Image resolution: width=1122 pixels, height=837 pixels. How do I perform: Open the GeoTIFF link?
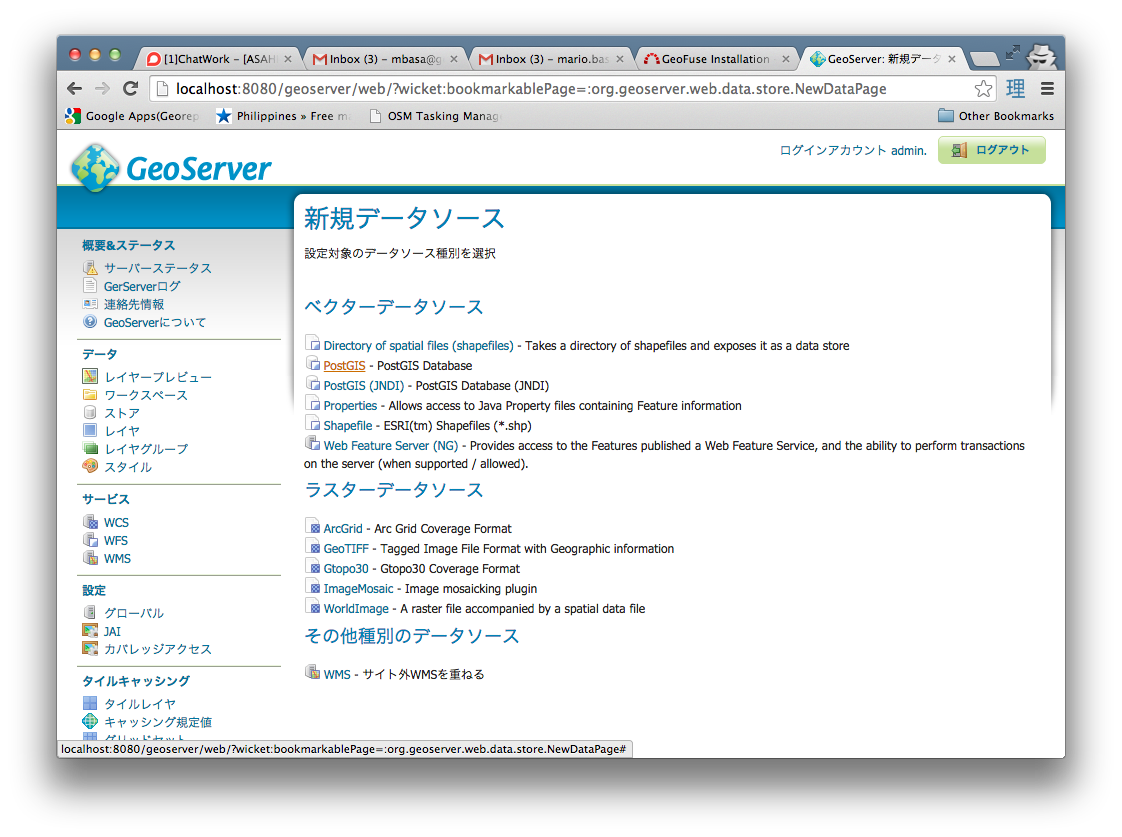coord(346,549)
